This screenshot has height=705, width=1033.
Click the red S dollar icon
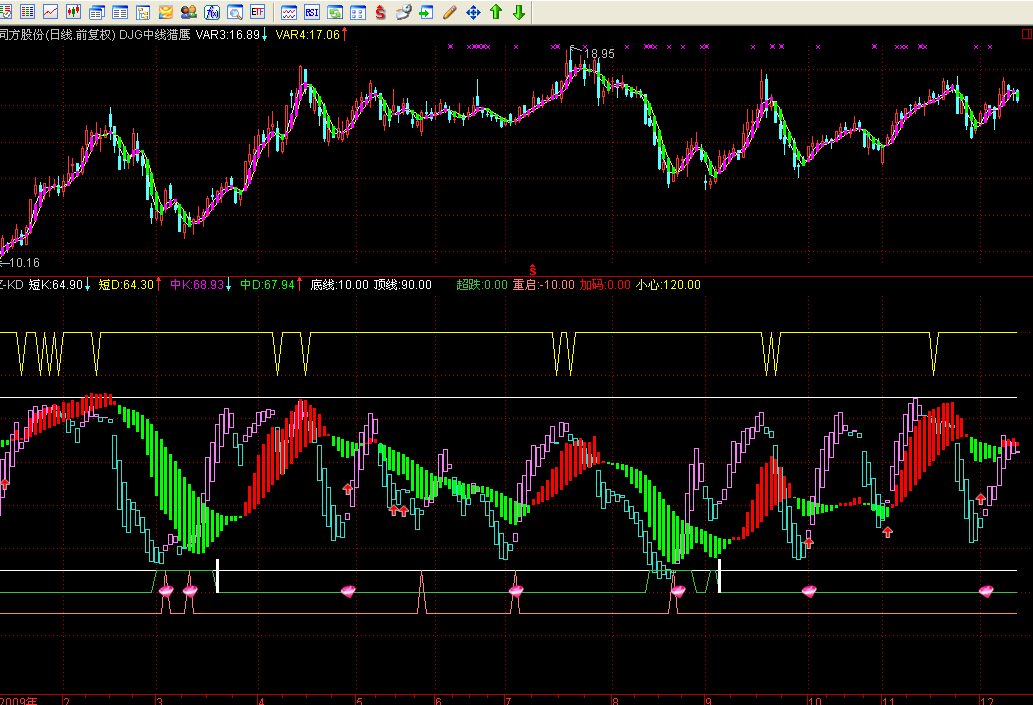381,12
